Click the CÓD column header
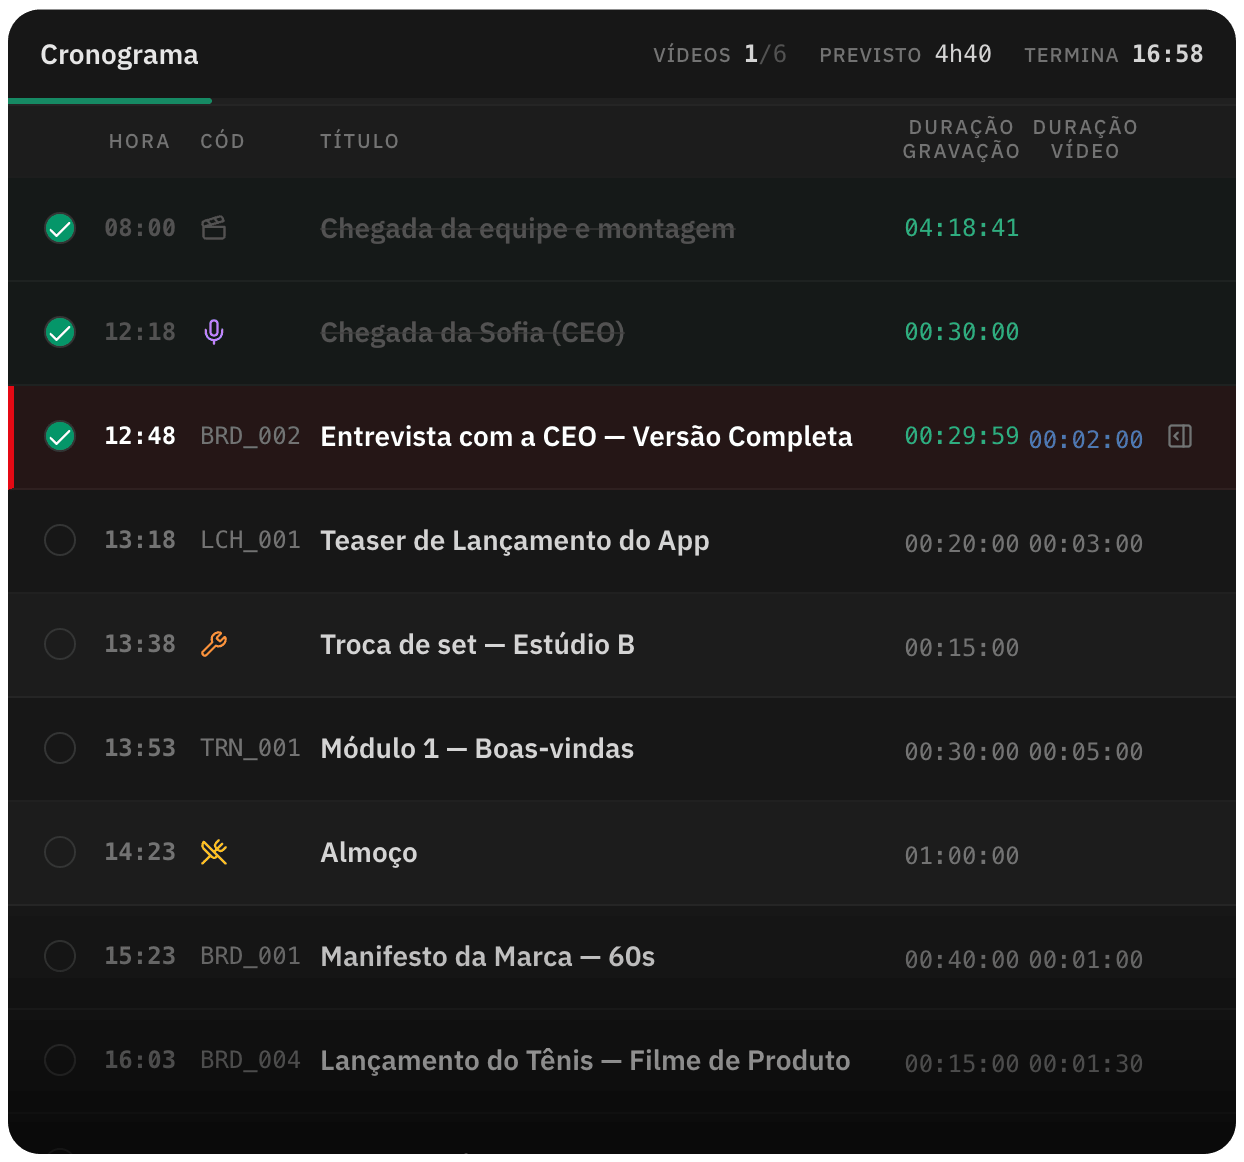The width and height of the screenshot is (1244, 1162). [x=222, y=141]
